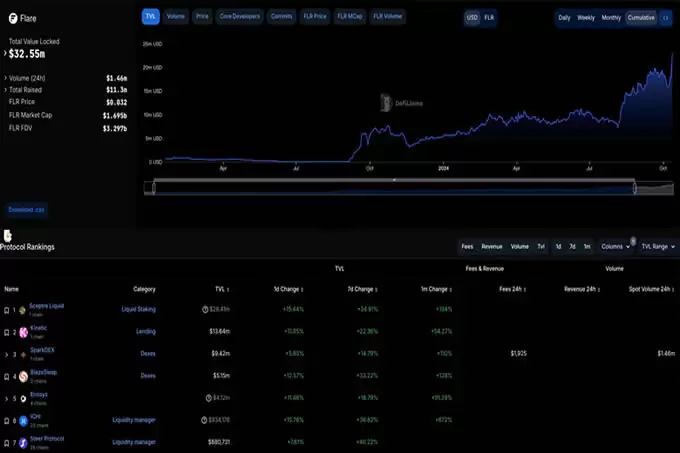Show the Fees column group

click(x=467, y=247)
